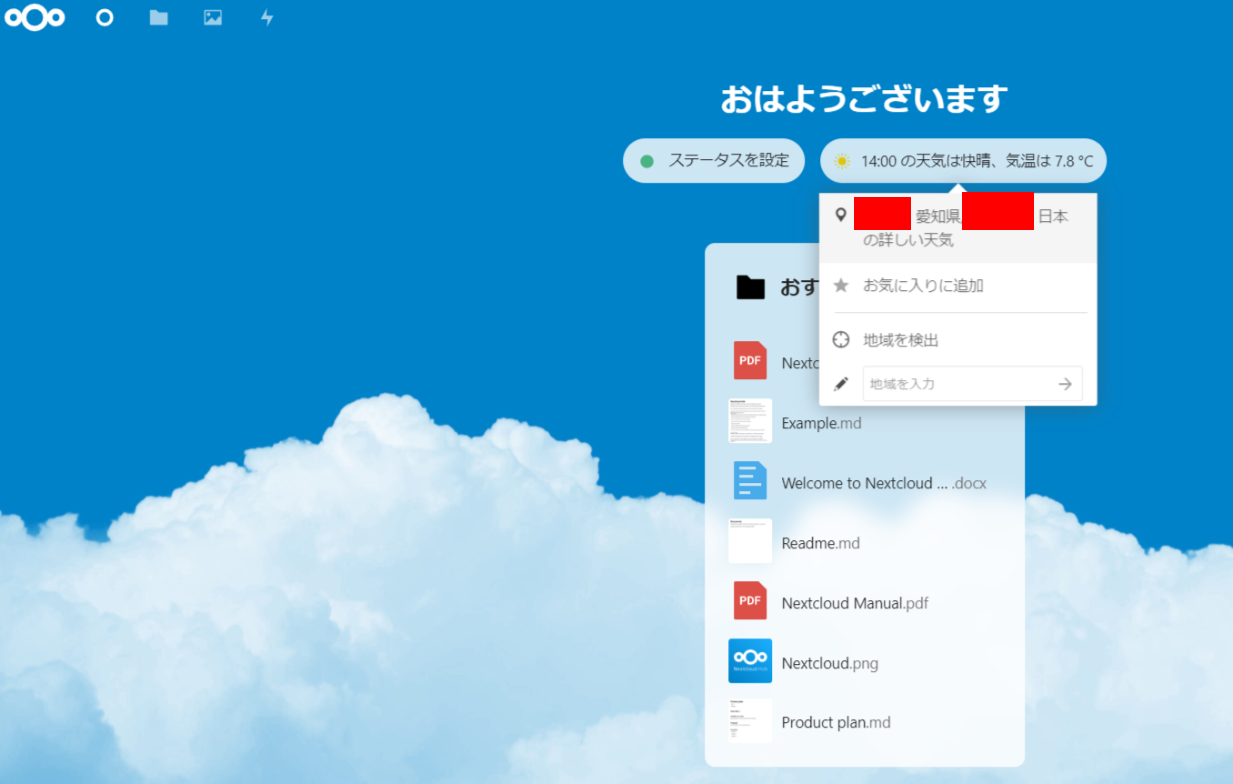Click the location pin icon
The height and width of the screenshot is (784, 1233).
841,215
